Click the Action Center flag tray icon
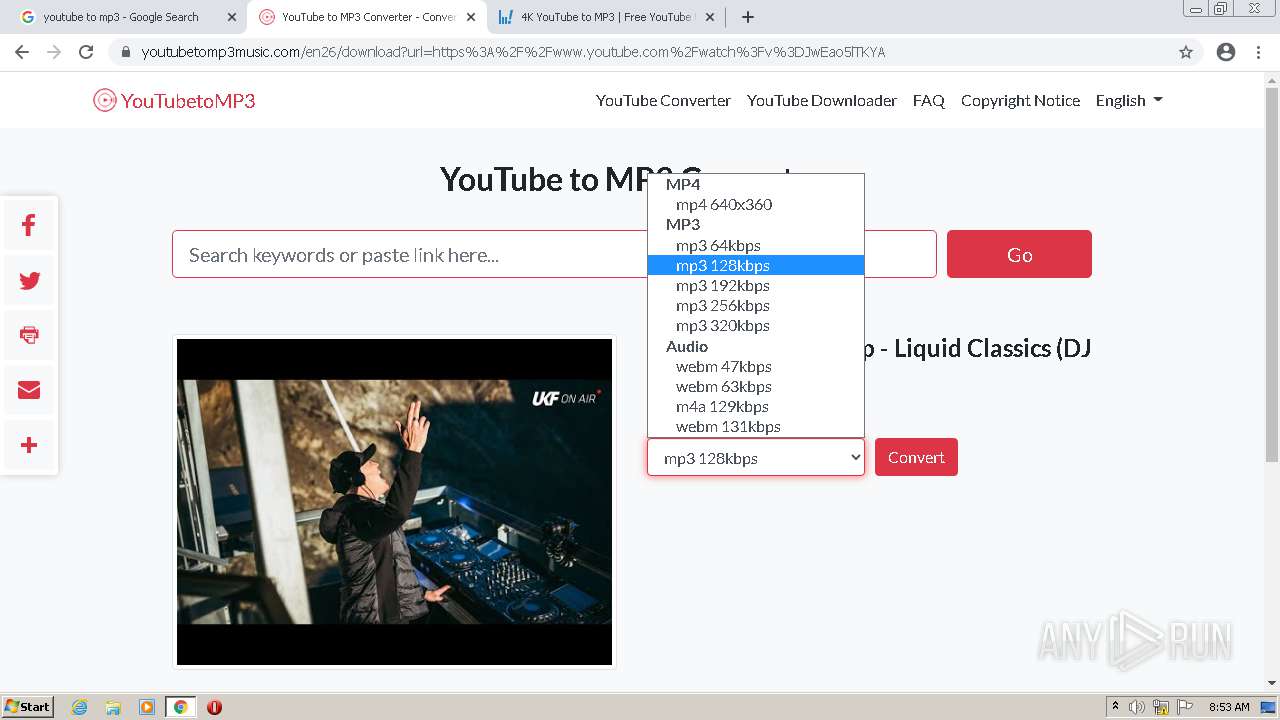The image size is (1280, 720). pyautogui.click(x=1185, y=707)
